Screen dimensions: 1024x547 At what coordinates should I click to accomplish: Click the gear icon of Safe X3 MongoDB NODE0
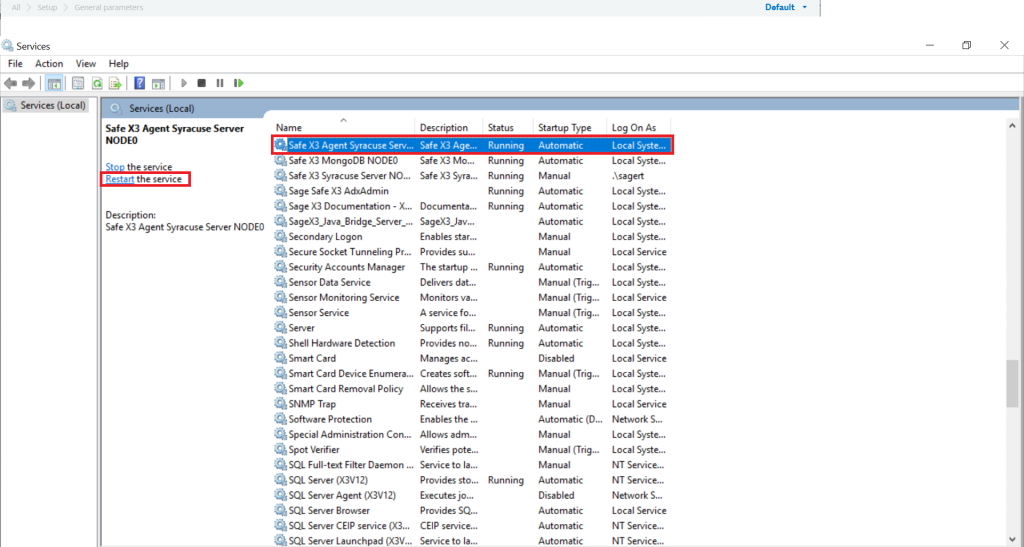(x=280, y=161)
